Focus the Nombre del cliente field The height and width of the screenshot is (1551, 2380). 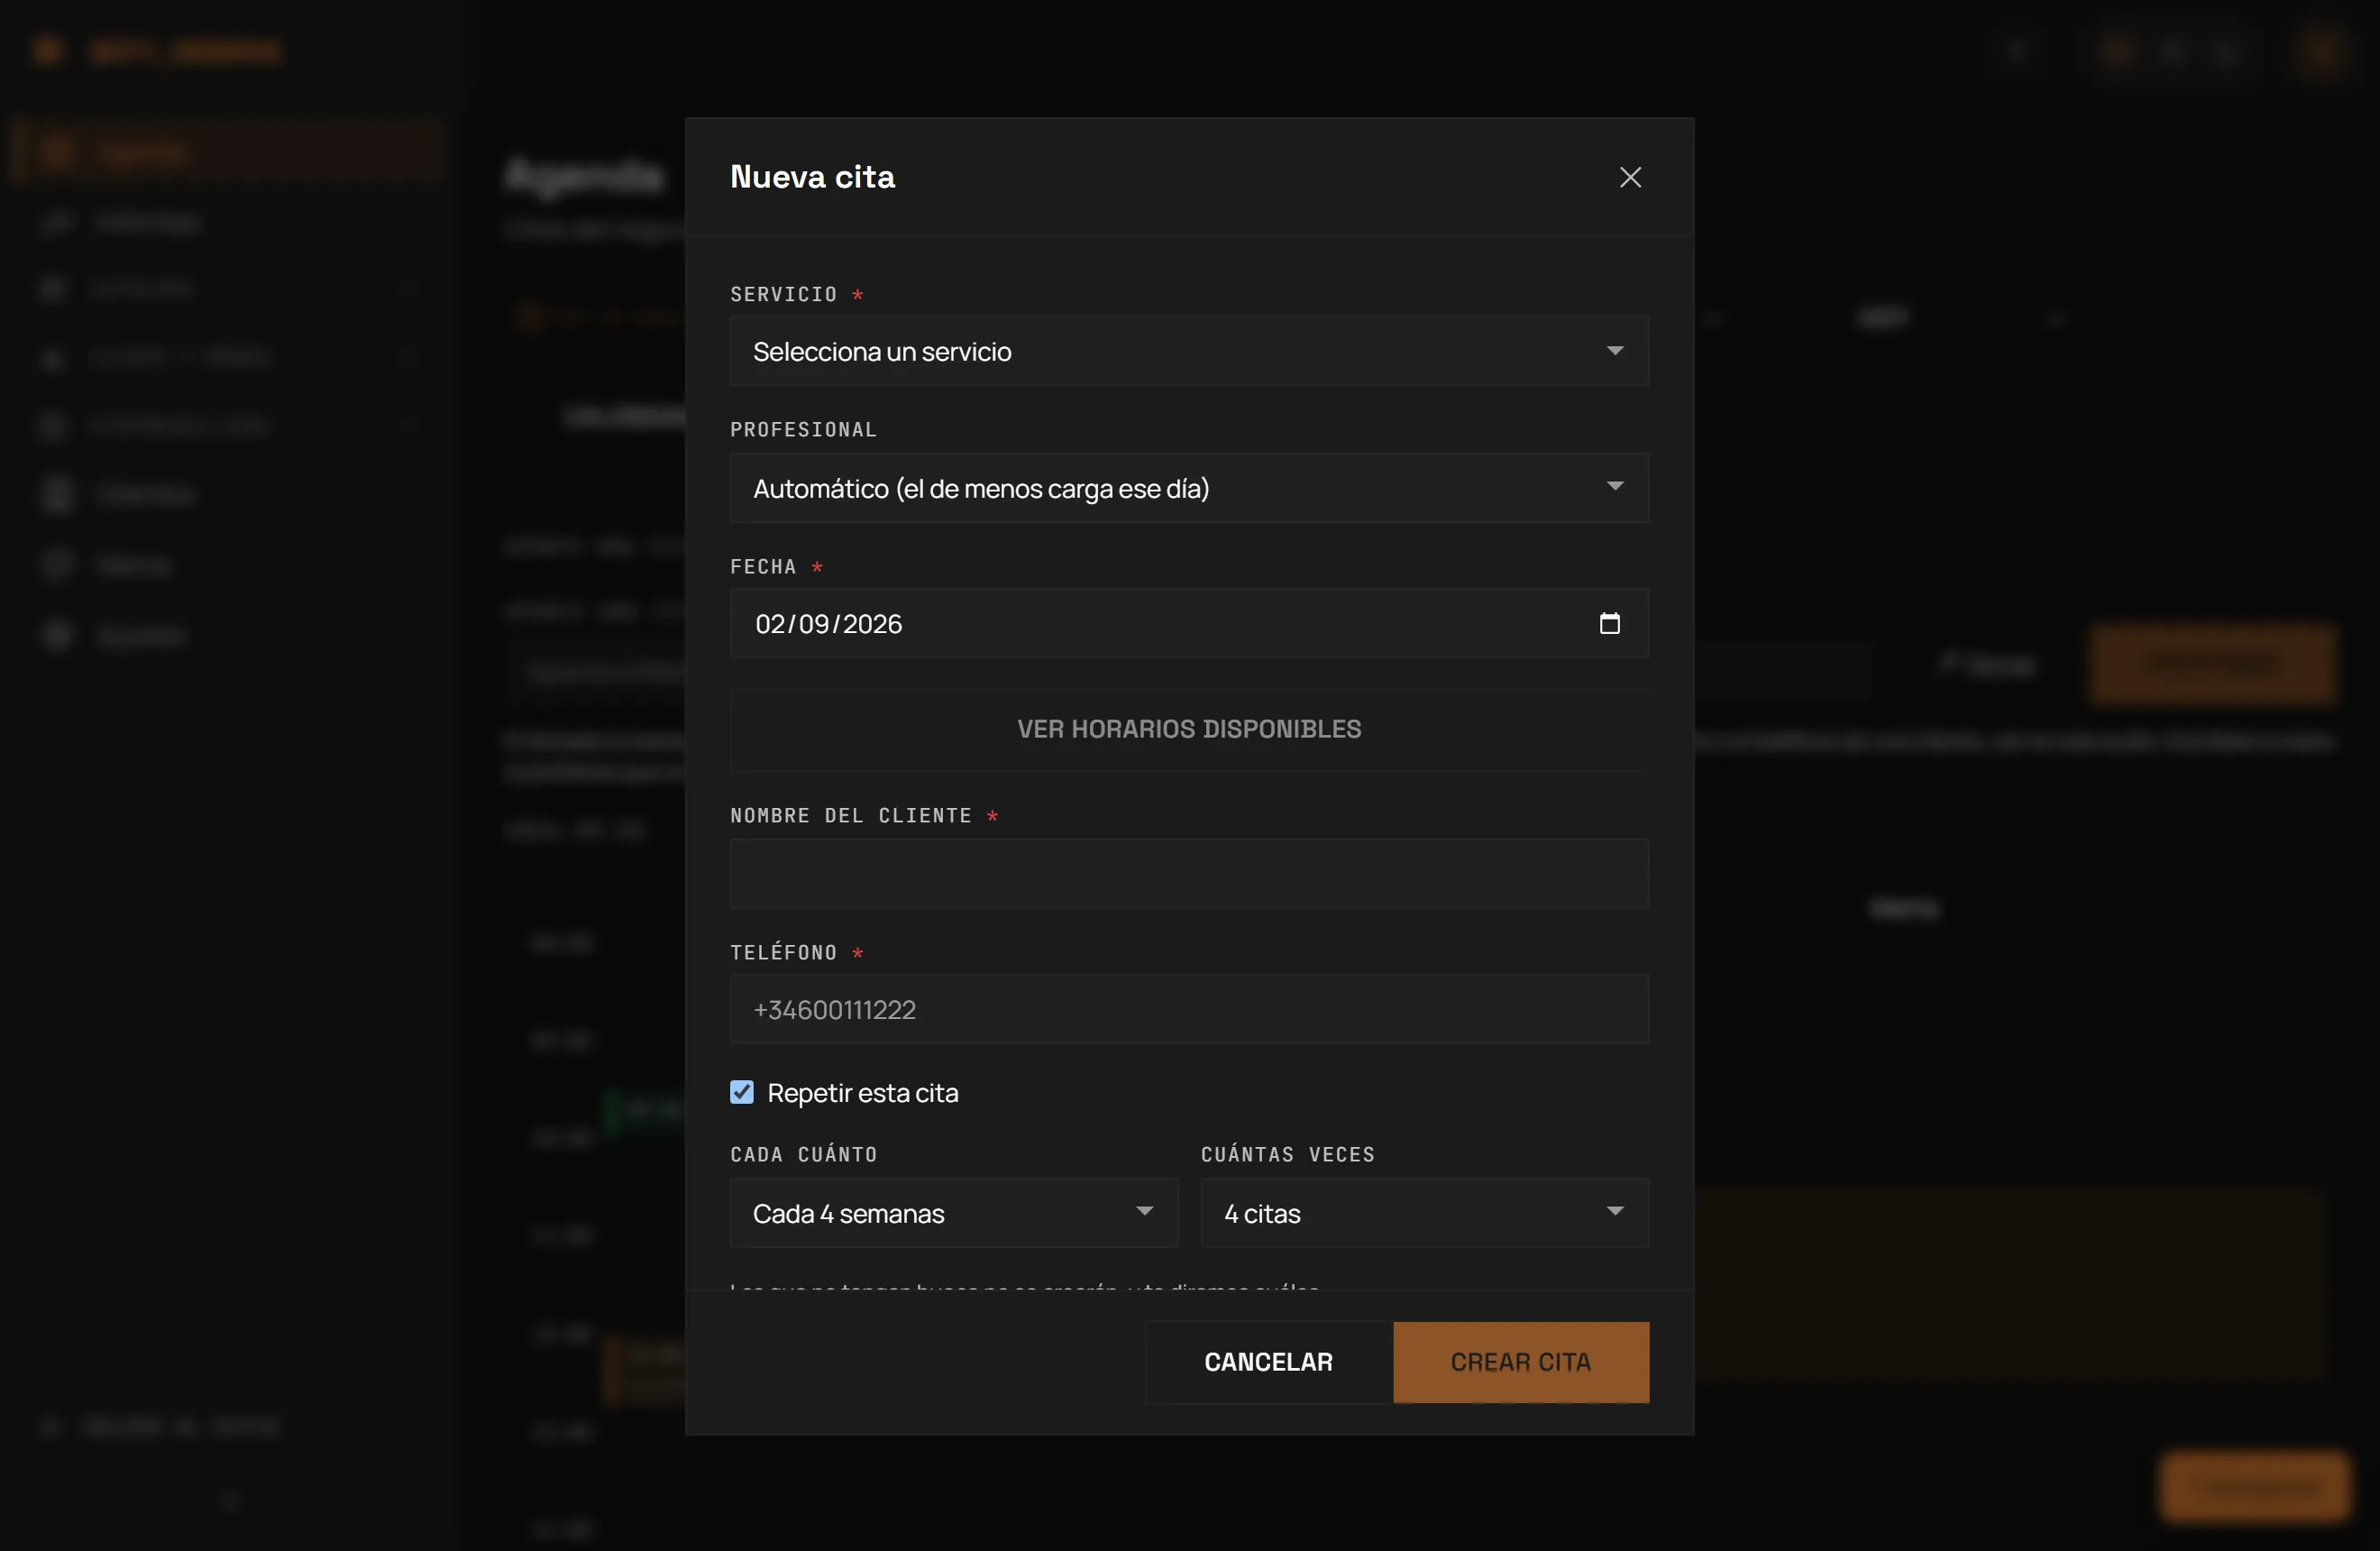pos(1189,874)
